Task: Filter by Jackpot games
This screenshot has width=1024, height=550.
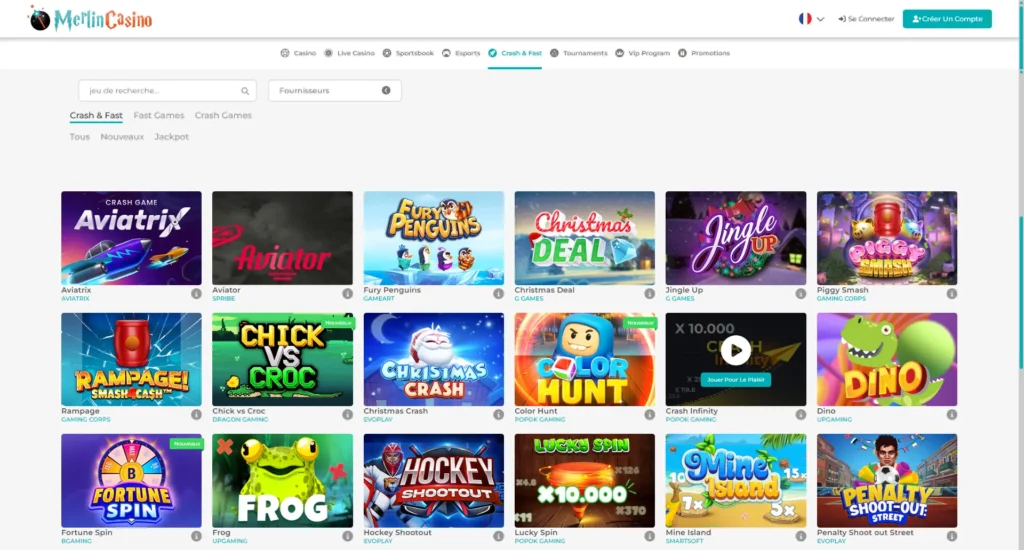Action: [172, 137]
